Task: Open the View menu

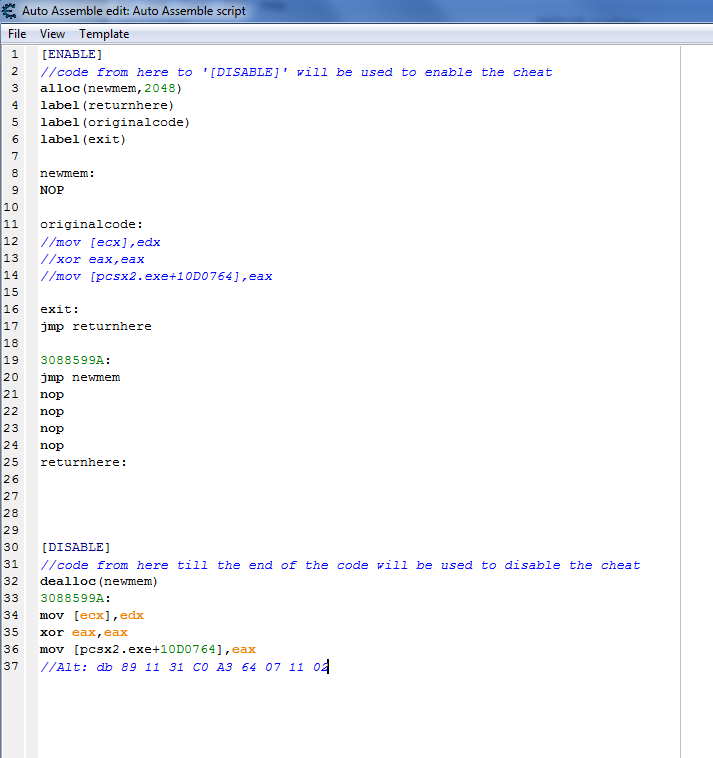Action: coord(52,34)
